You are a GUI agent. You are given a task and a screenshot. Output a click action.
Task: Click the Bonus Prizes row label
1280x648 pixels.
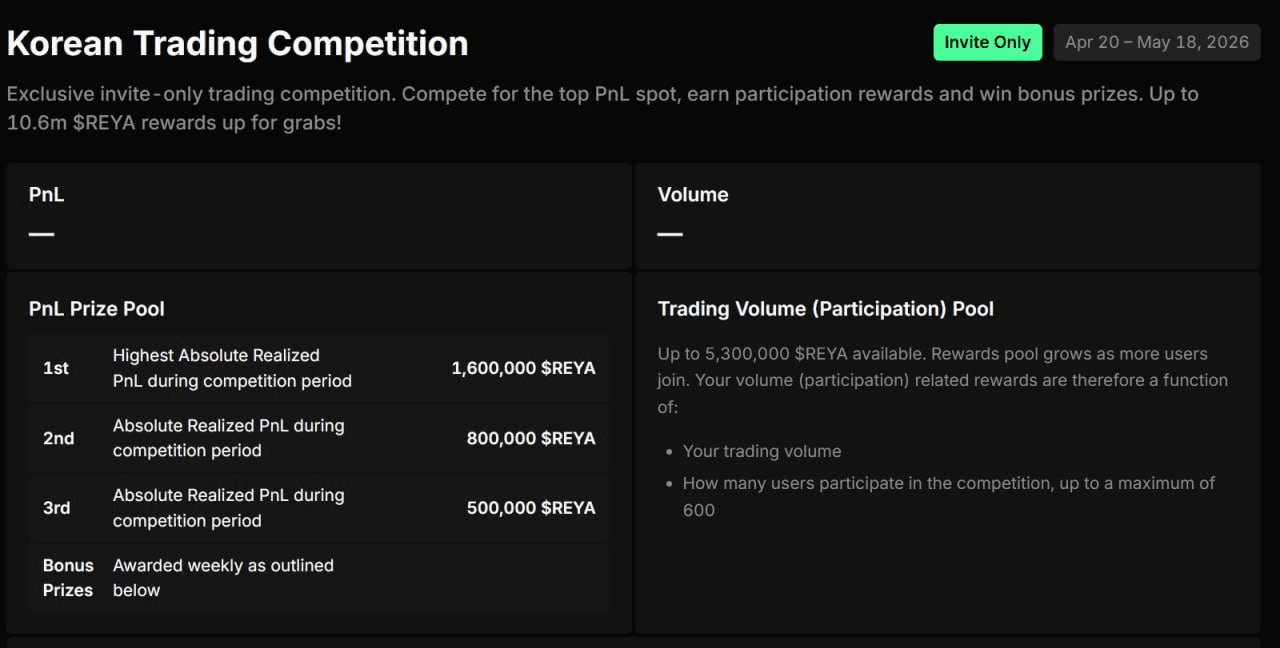[68, 578]
